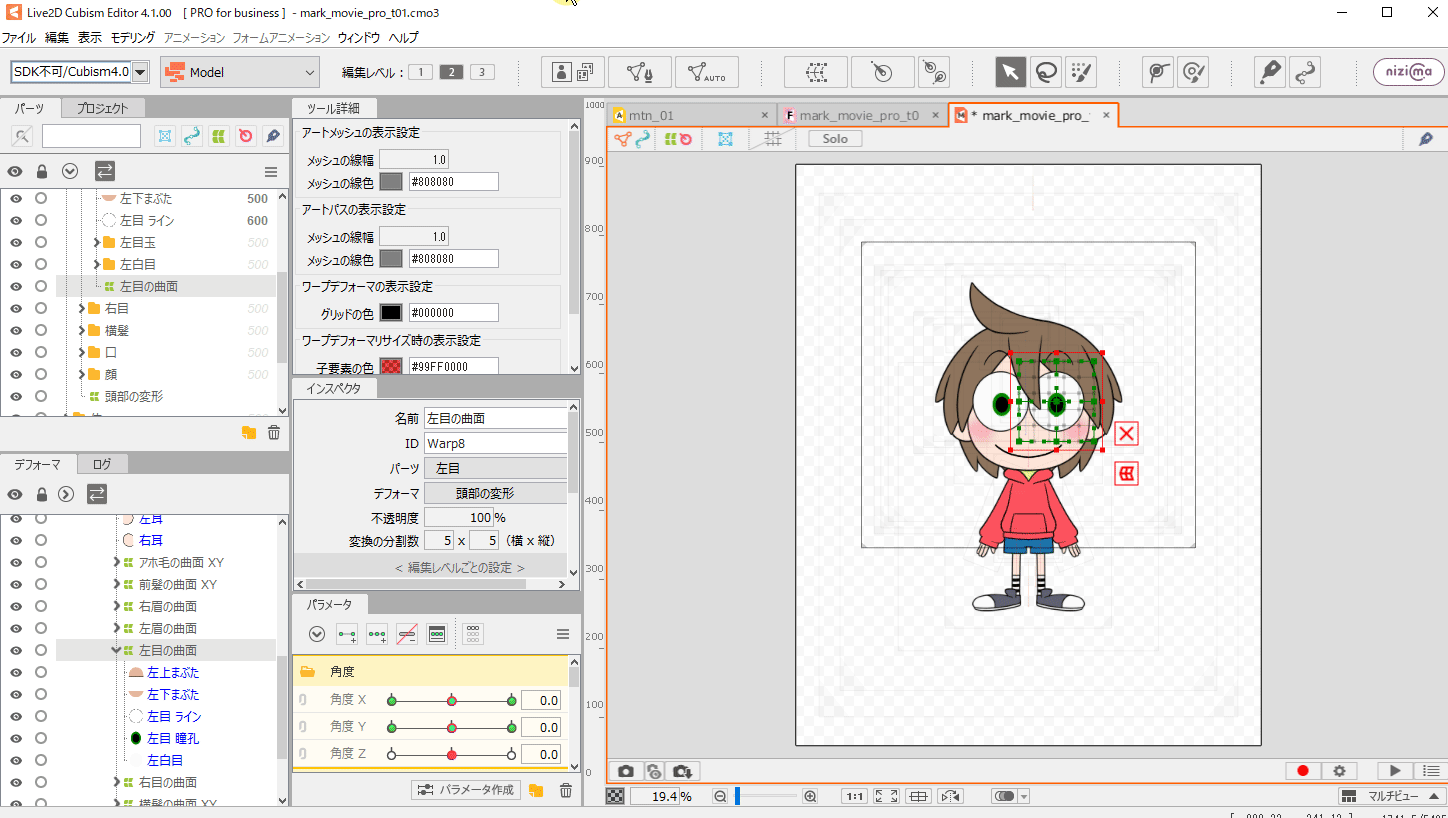The width and height of the screenshot is (1448, 818).
Task: Toggle lock circle for 横髪 folder
Action: 41,330
